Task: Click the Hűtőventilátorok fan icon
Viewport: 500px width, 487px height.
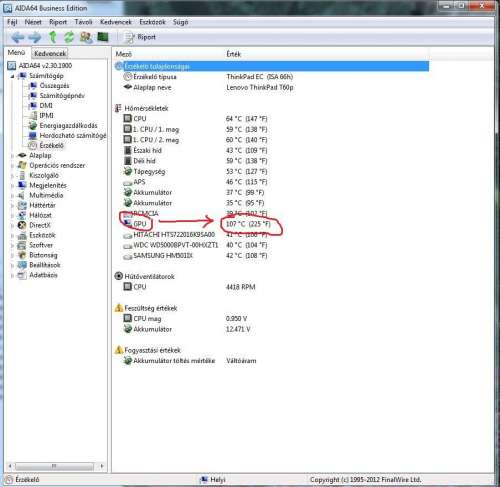Action: 118,276
